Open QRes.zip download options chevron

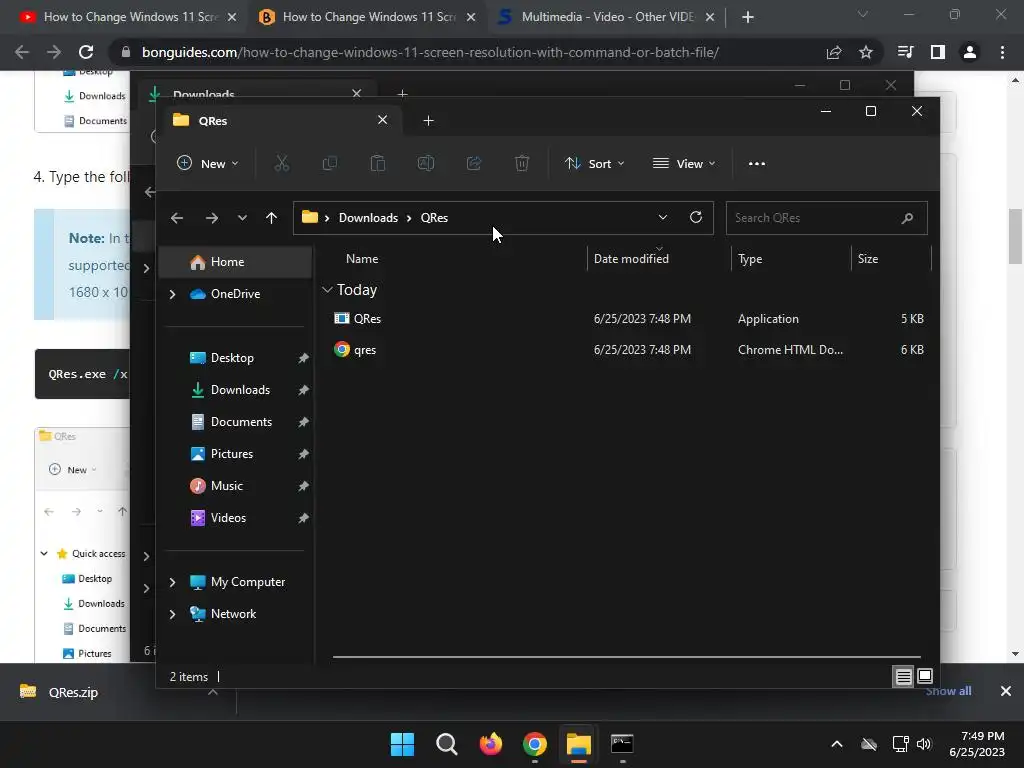213,692
